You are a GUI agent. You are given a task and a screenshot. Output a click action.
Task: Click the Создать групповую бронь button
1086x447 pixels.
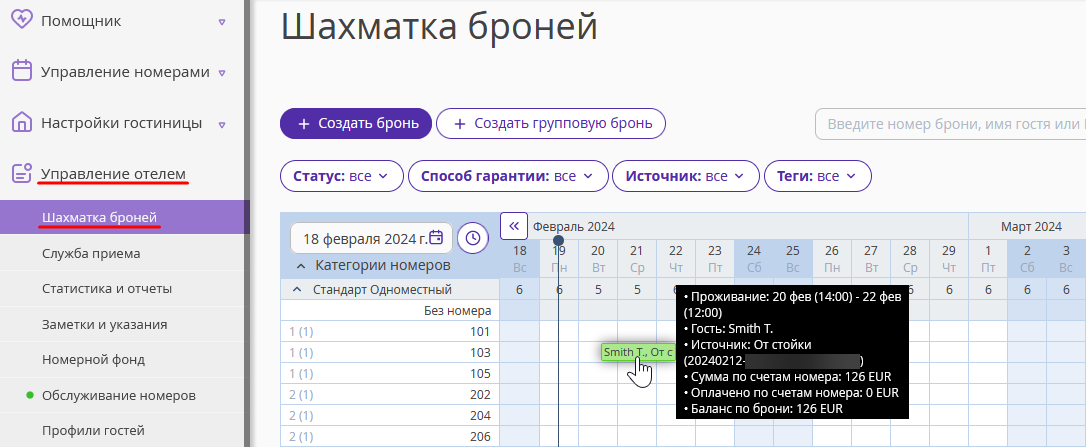[551, 123]
